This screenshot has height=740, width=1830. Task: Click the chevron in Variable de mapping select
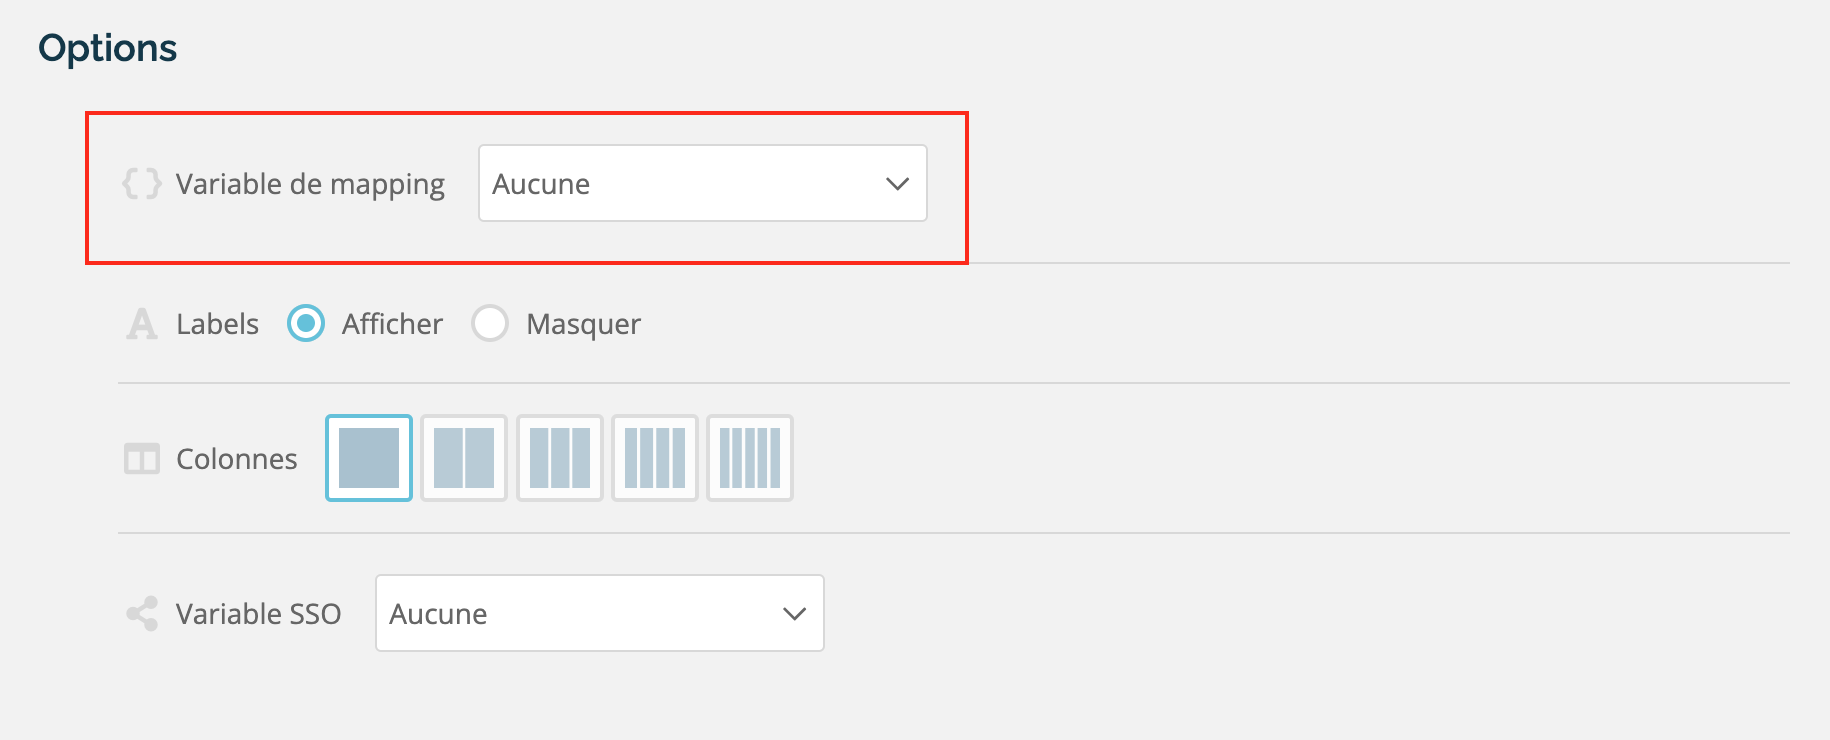[897, 184]
